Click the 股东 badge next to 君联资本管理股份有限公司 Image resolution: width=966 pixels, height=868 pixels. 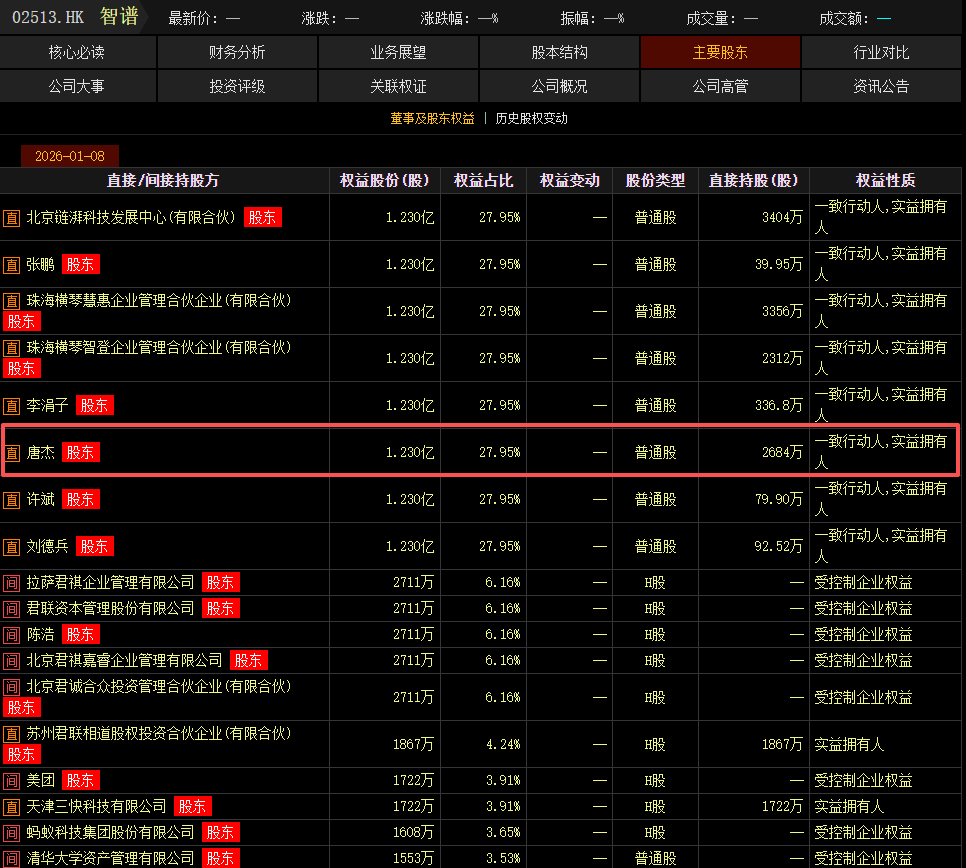220,608
